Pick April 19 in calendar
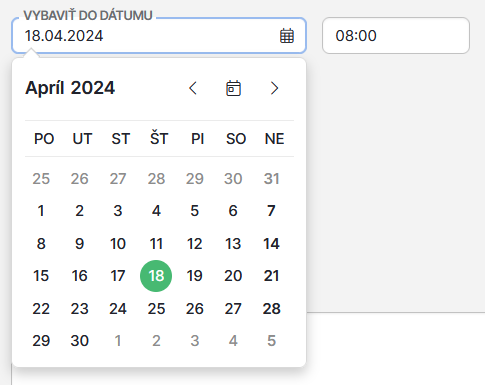Screen dimensions: 485x385 coord(195,276)
